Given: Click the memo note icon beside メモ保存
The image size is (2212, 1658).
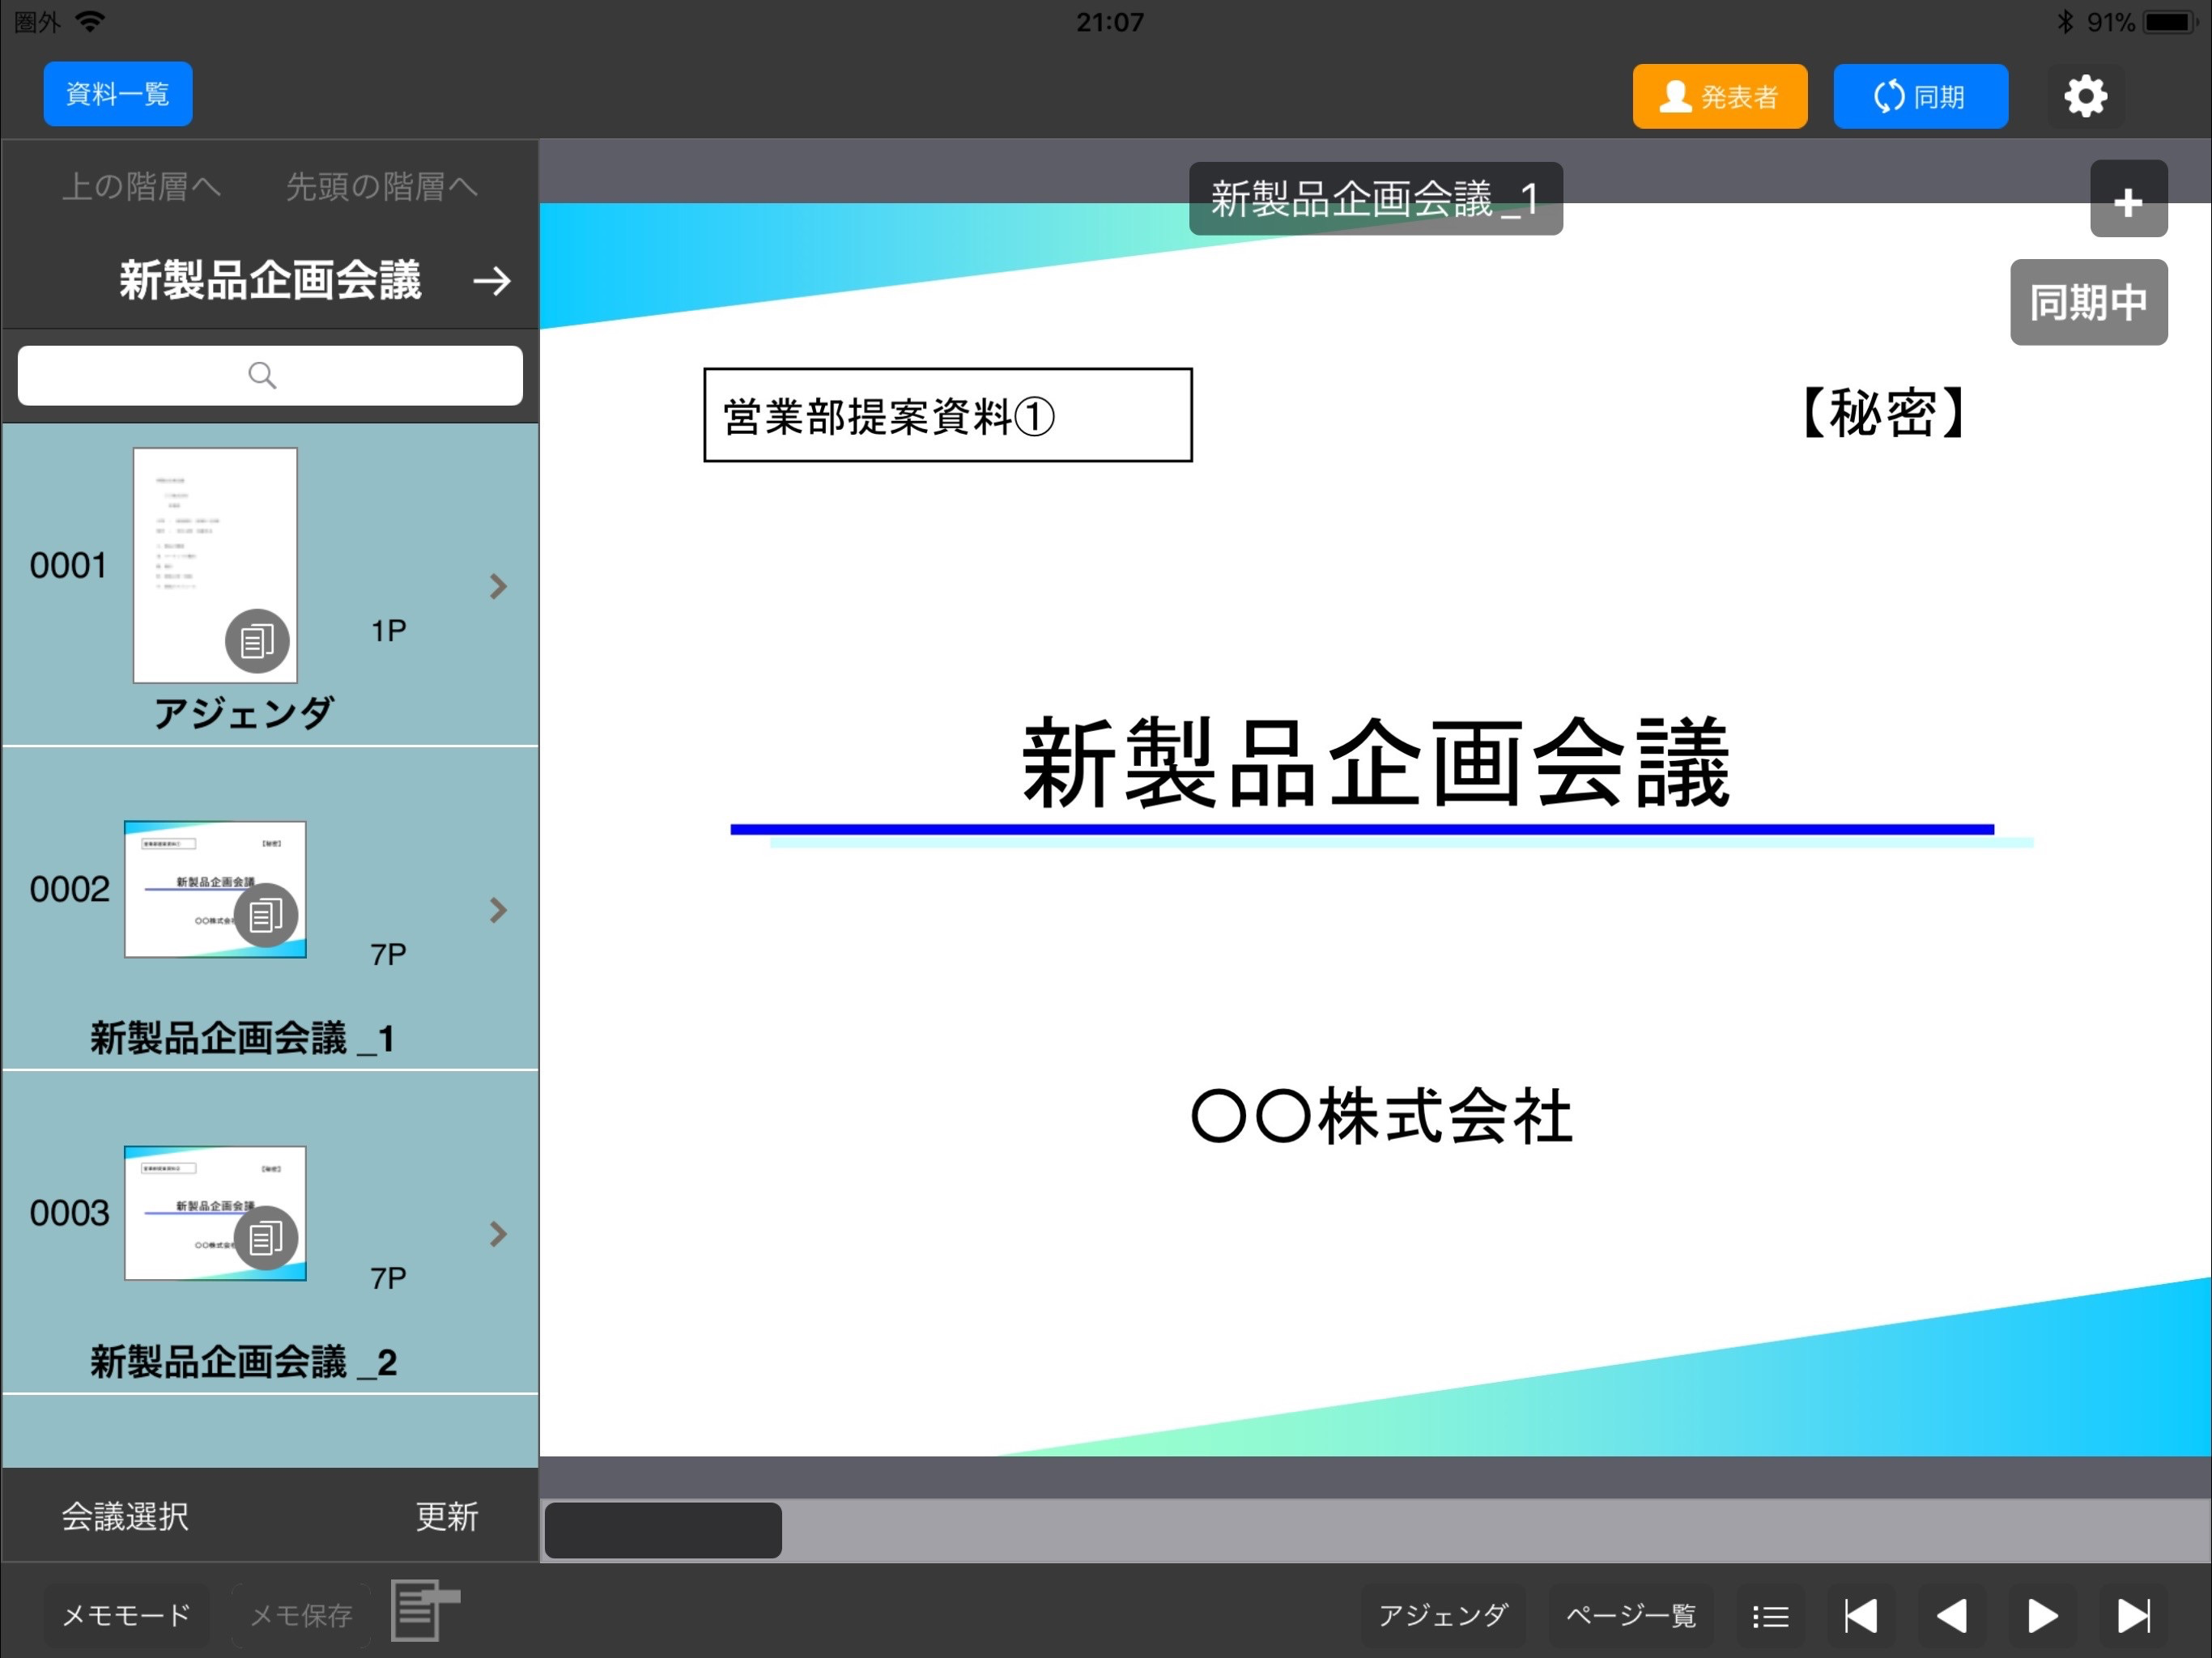Looking at the screenshot, I should click(425, 1610).
